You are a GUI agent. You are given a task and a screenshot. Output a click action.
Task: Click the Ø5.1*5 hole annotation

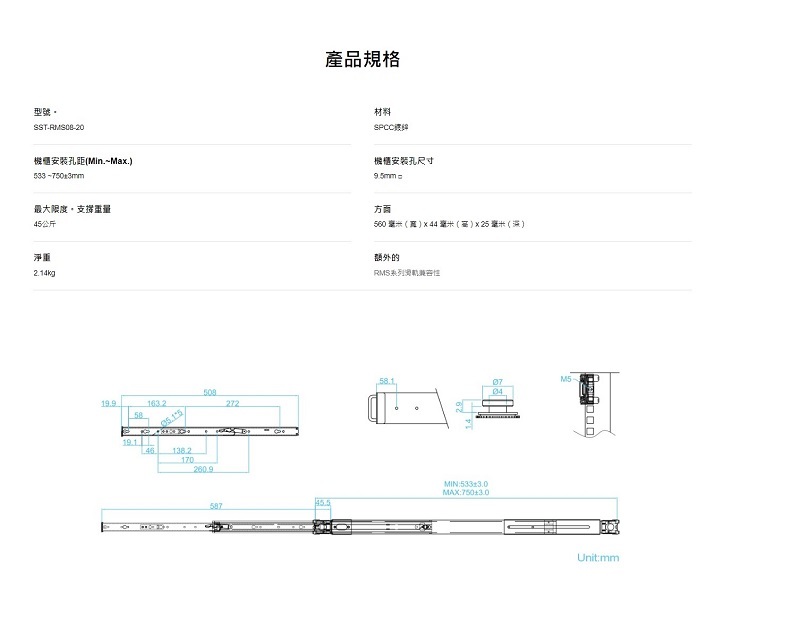tap(172, 418)
